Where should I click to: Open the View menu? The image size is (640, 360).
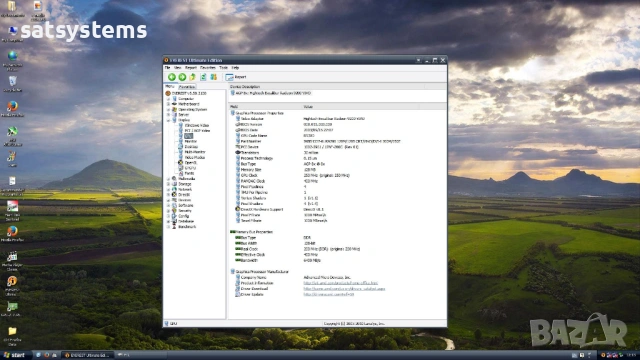point(177,67)
